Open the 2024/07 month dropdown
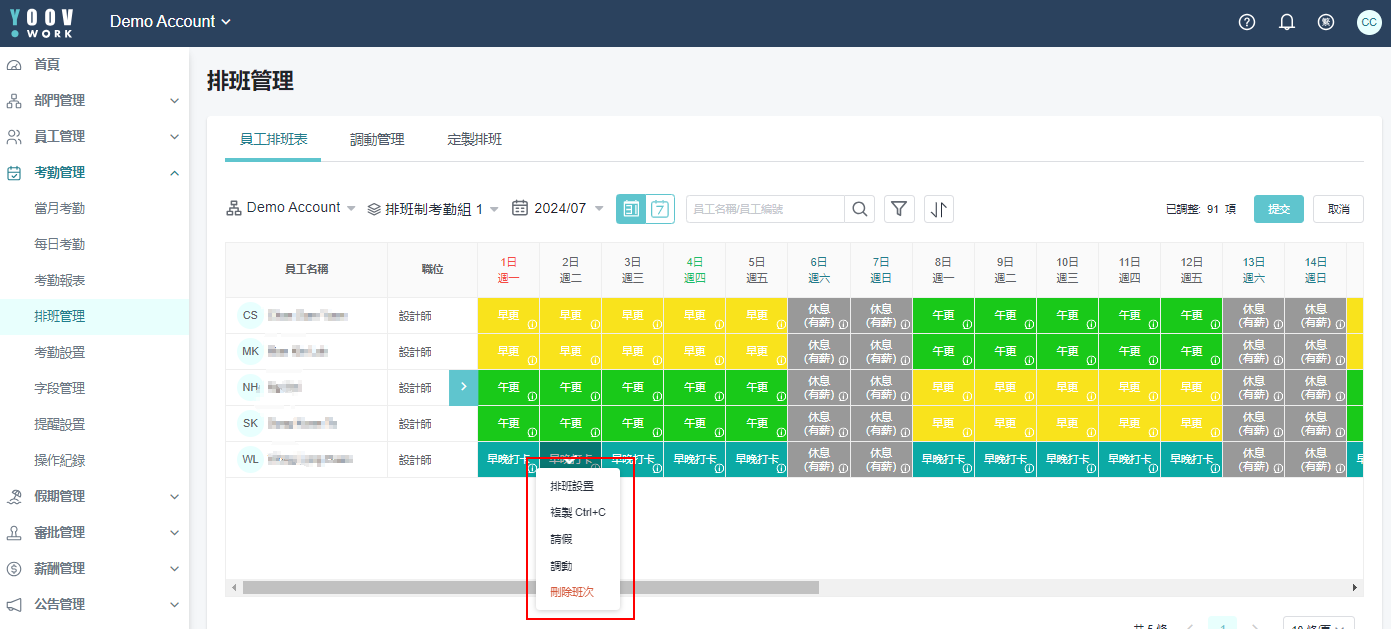1391x629 pixels. tap(557, 208)
